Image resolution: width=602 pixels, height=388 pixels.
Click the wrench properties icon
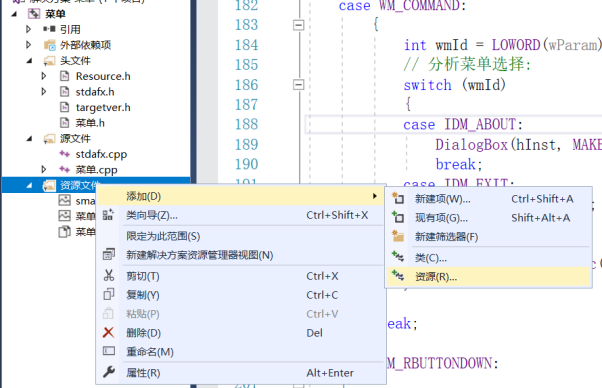pyautogui.click(x=109, y=371)
